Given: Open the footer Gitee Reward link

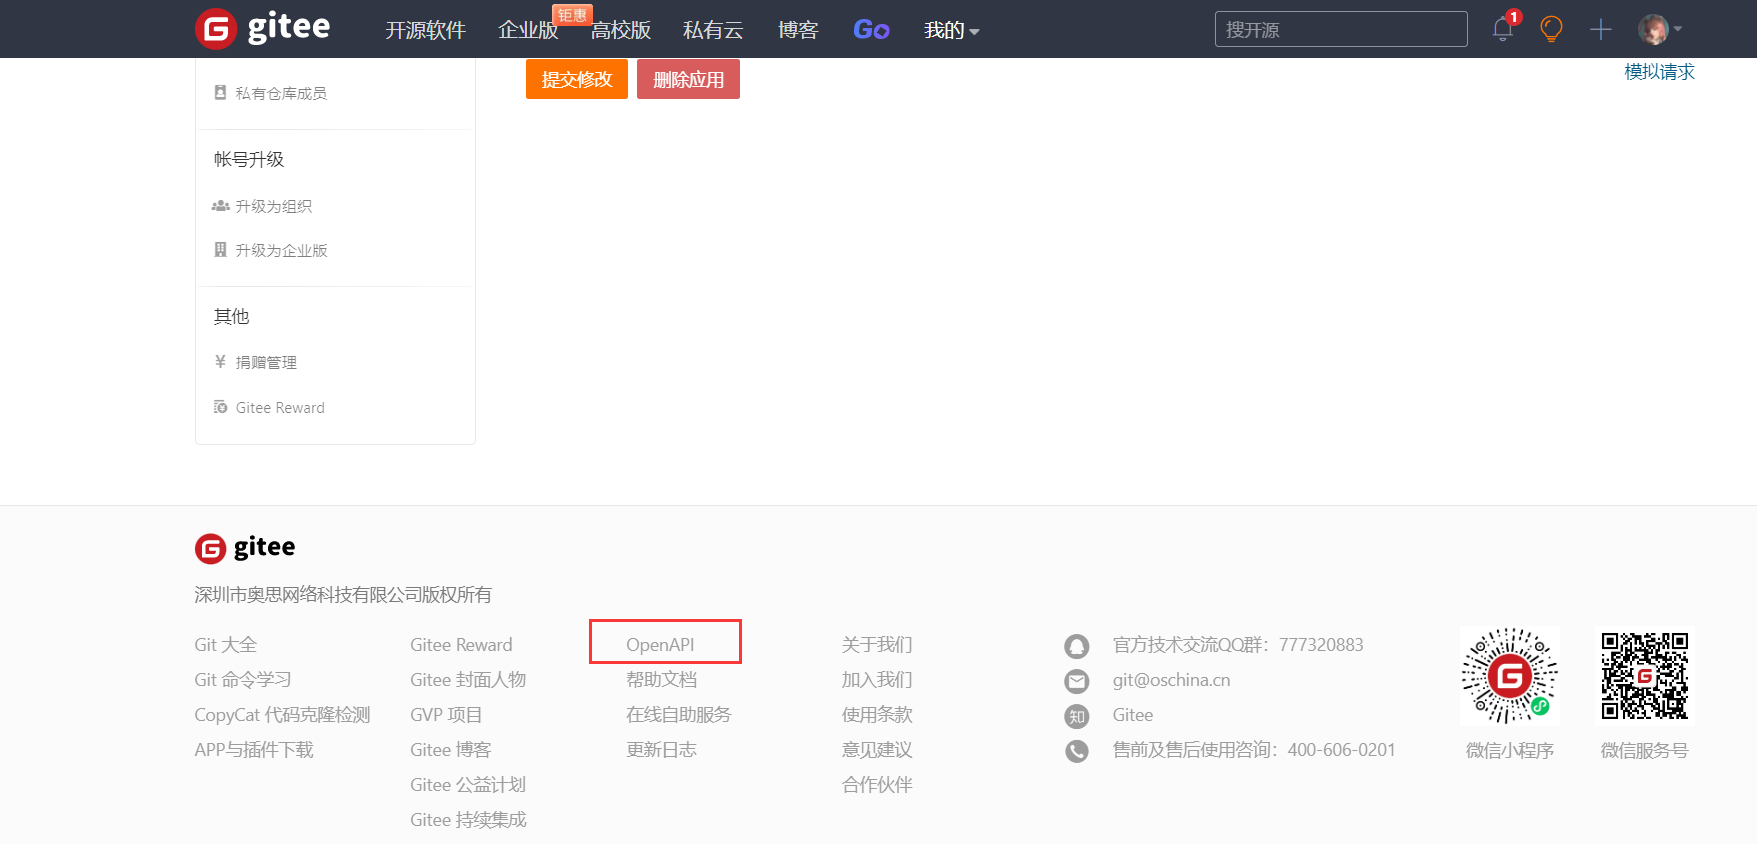Looking at the screenshot, I should tap(461, 645).
